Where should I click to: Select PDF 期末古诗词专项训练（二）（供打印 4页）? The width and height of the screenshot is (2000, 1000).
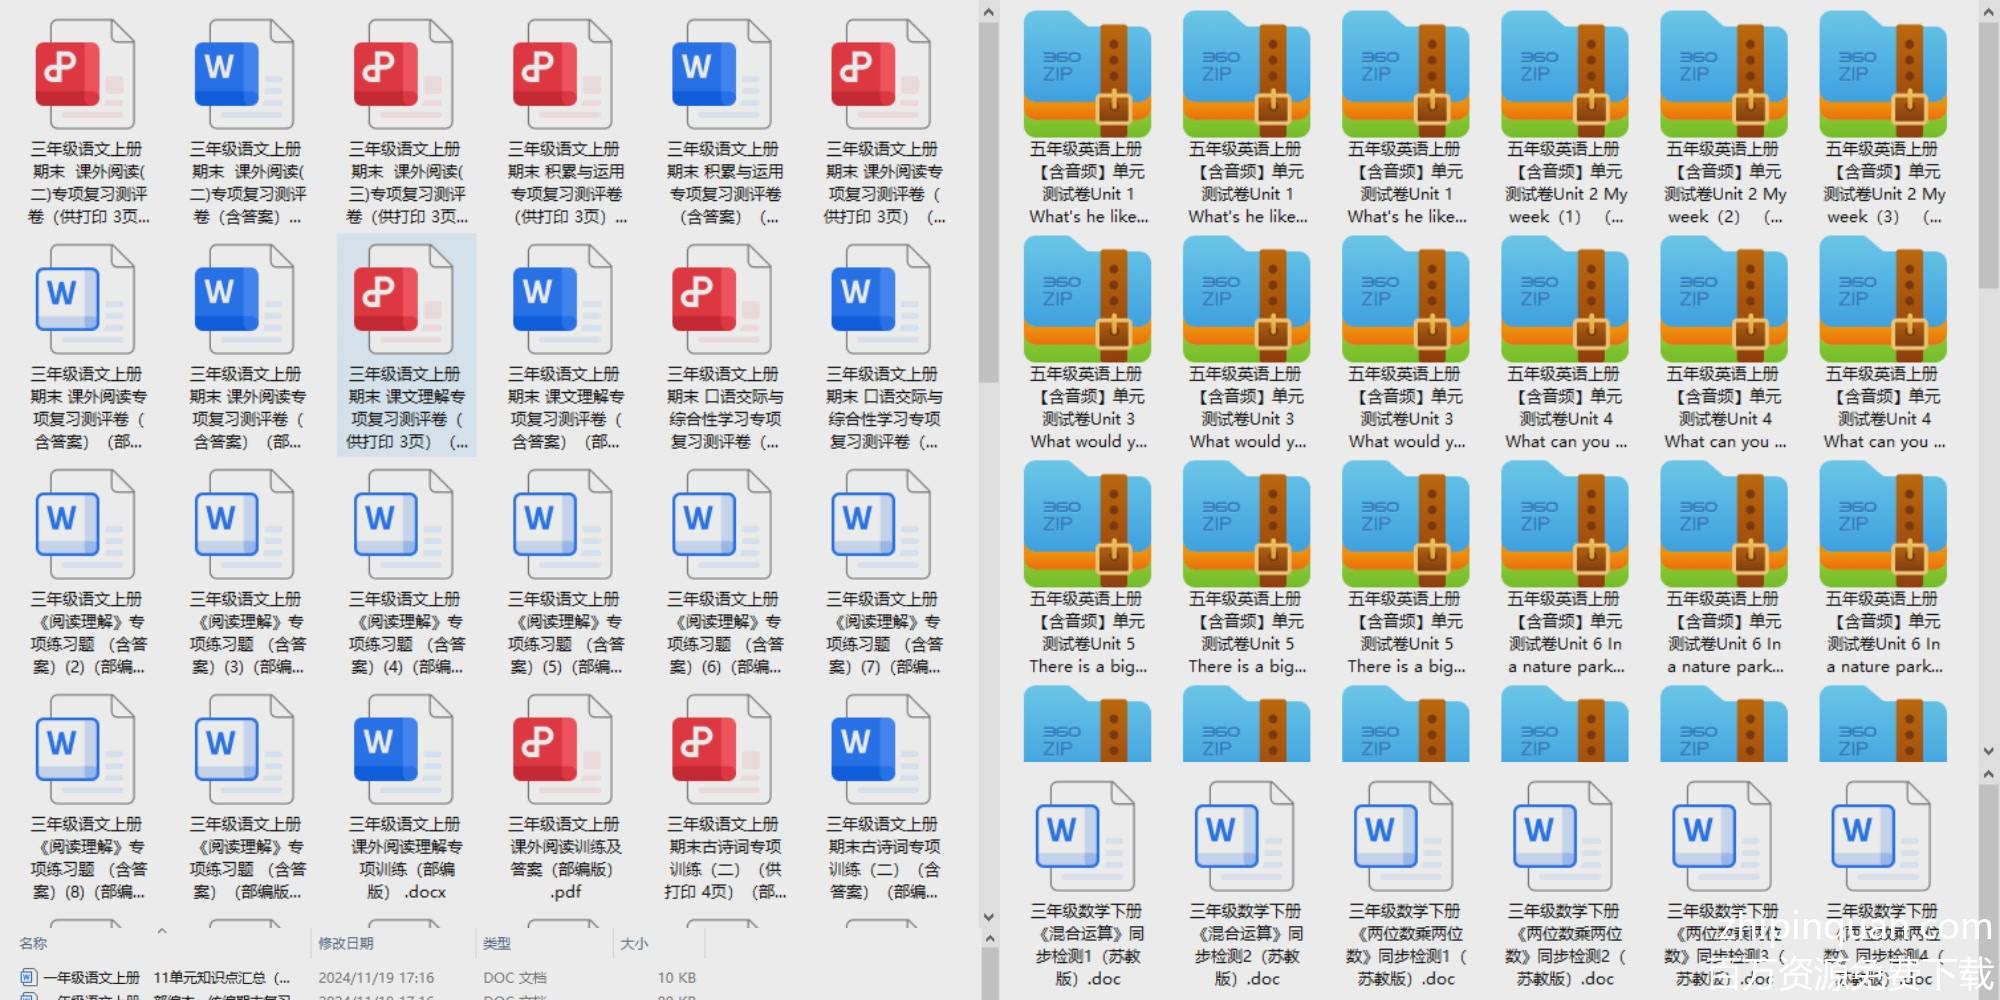tap(724, 797)
